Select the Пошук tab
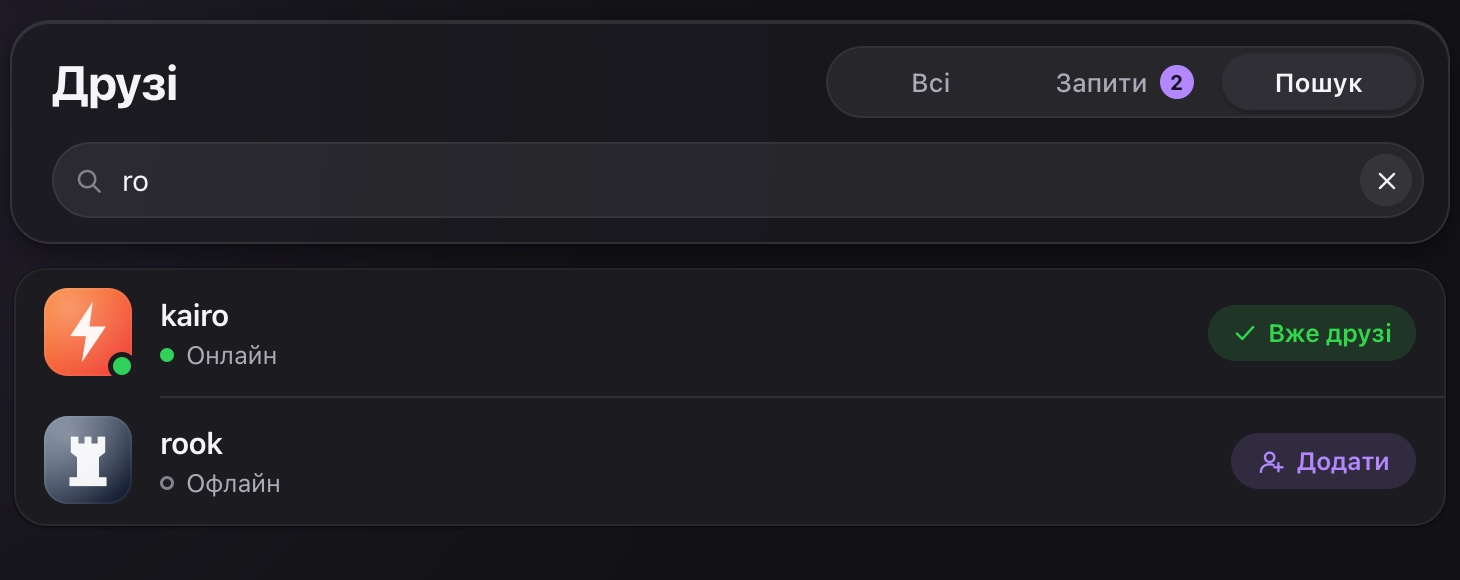Screen dimensions: 1460x580 coord(1319,83)
